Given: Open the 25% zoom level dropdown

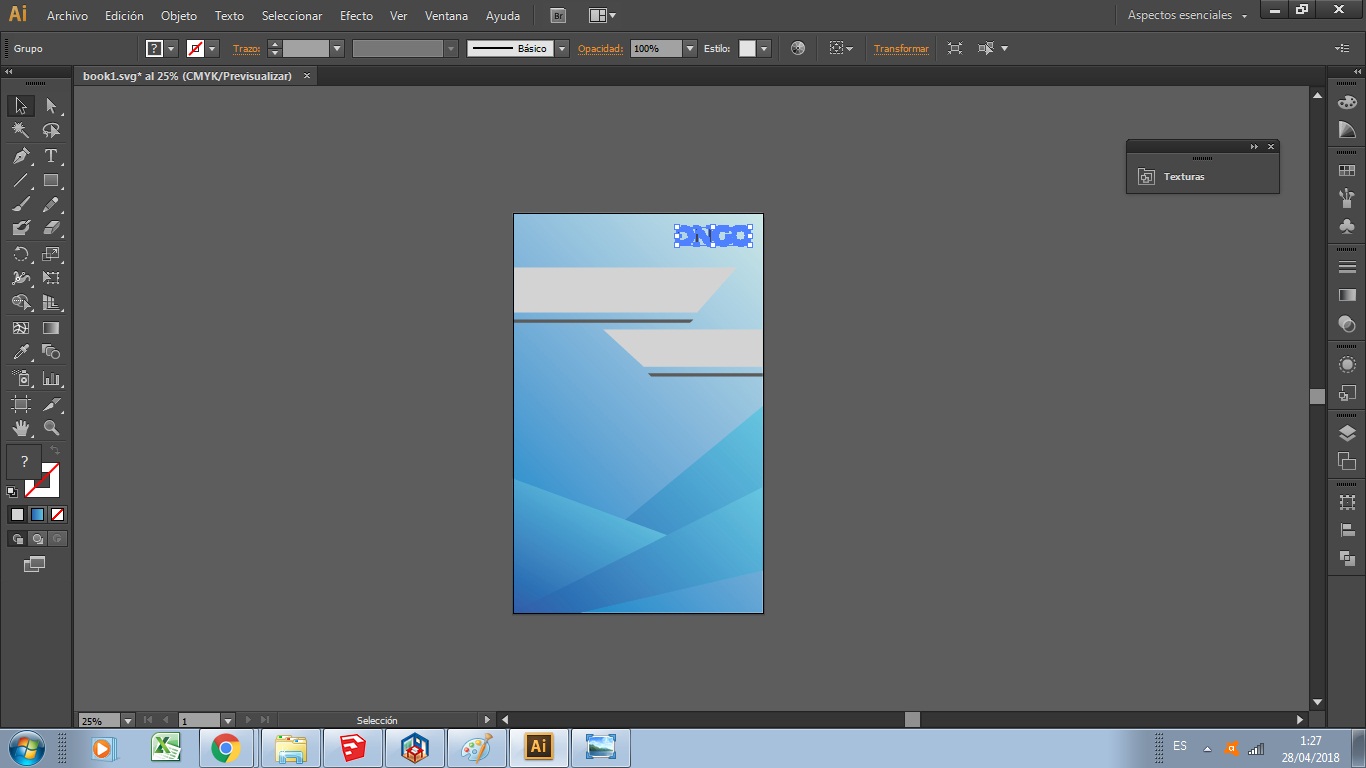Looking at the screenshot, I should pos(128,720).
